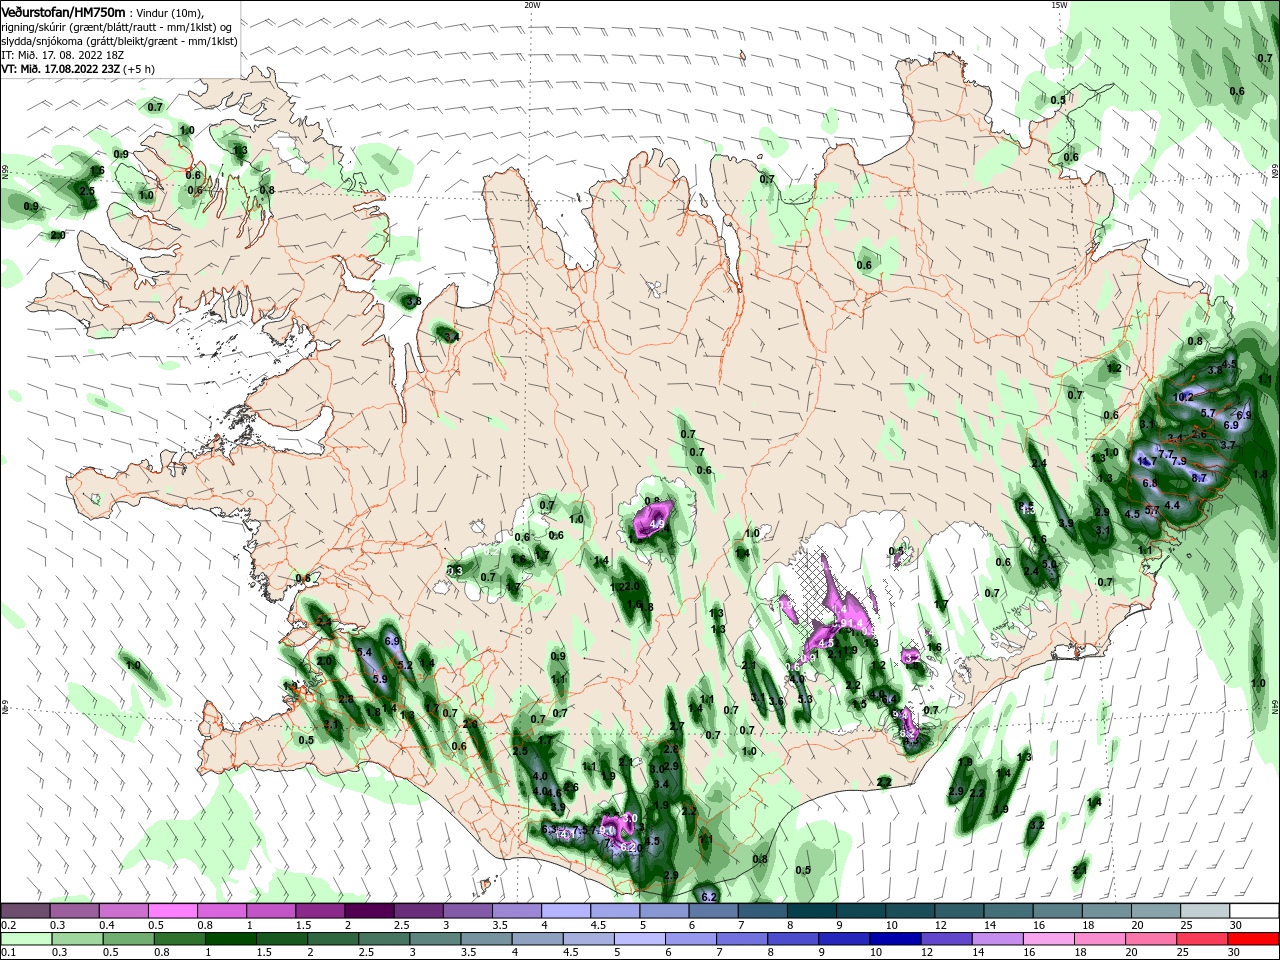Screen dimensions: 1280x960
Task: Click the 5.9 precipitation value in the southwest
Action: click(x=380, y=679)
